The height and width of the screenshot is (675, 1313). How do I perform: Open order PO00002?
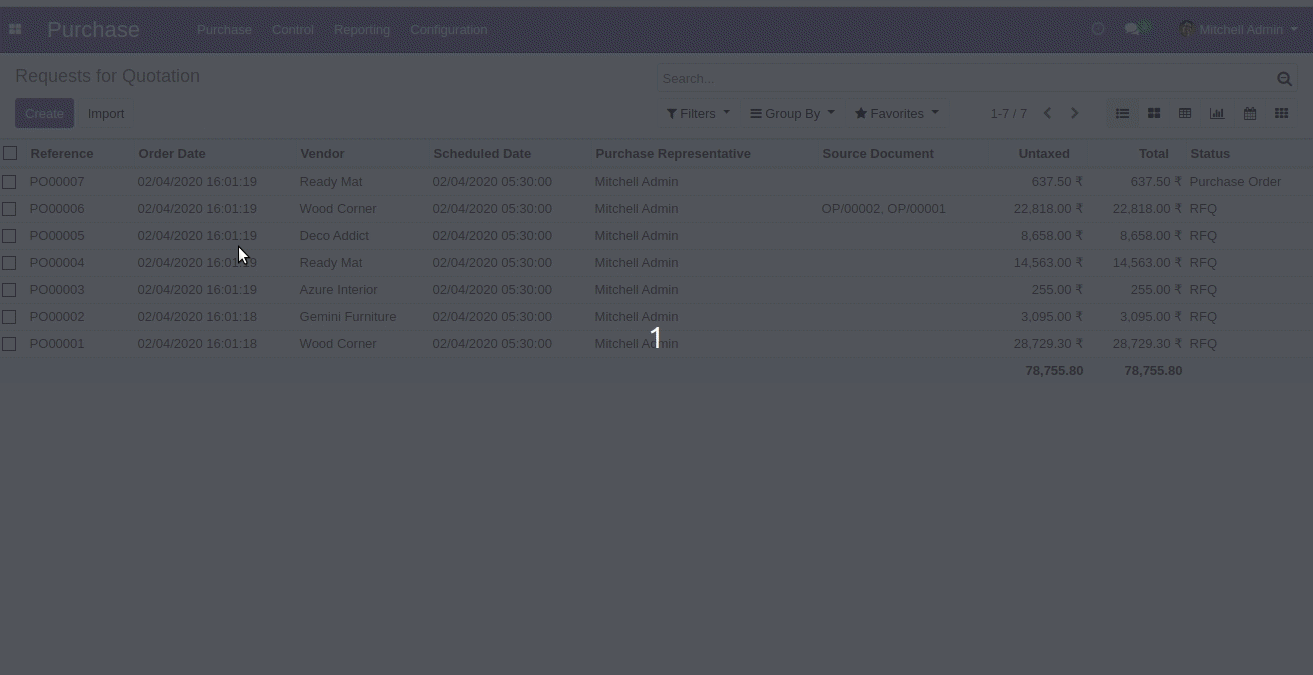(57, 317)
